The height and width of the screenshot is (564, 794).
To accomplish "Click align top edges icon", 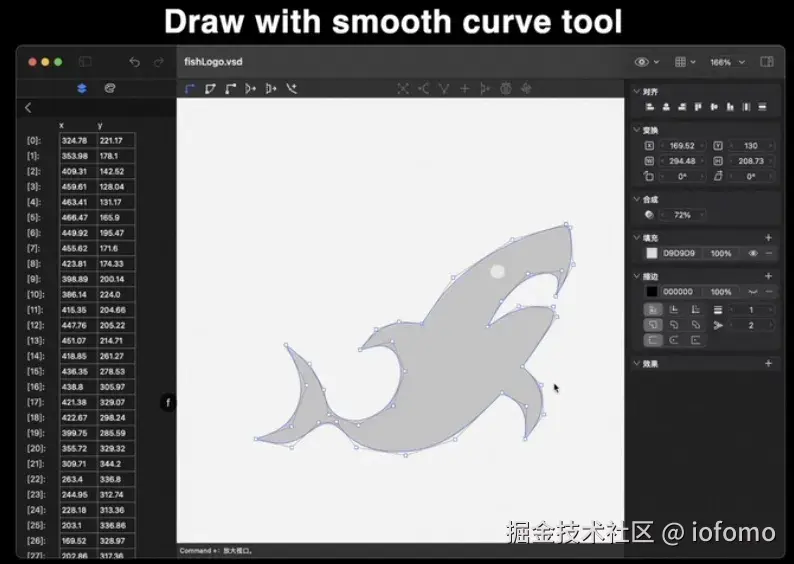I will (698, 107).
